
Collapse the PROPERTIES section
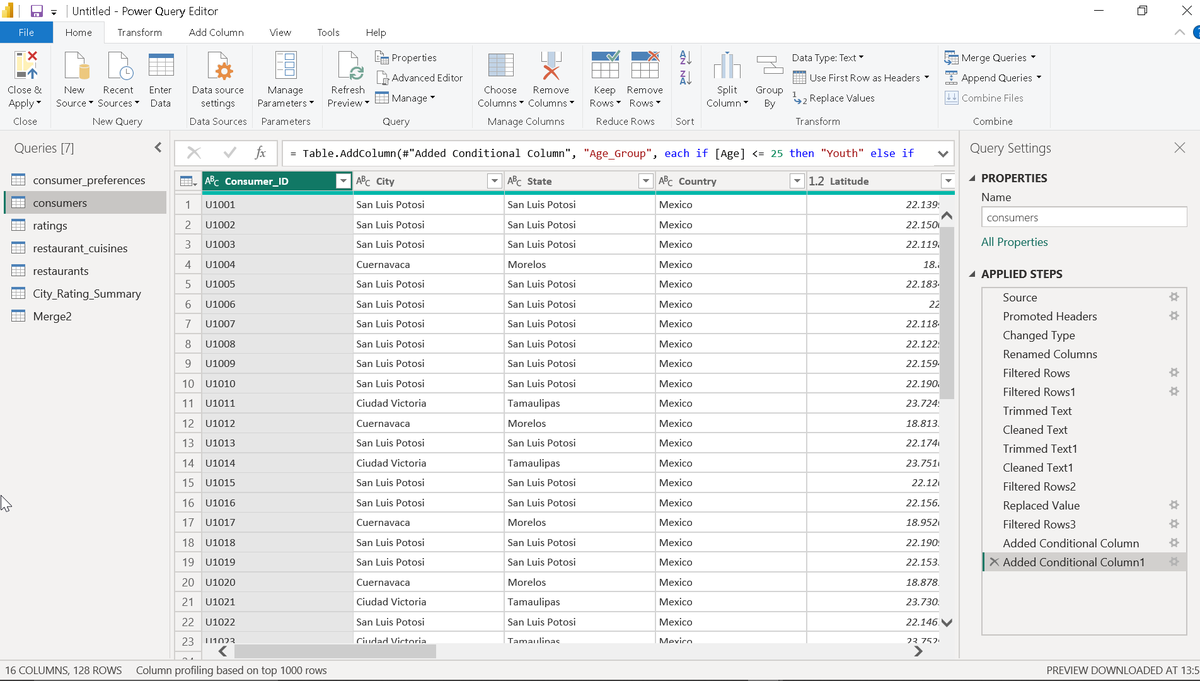[x=973, y=178]
